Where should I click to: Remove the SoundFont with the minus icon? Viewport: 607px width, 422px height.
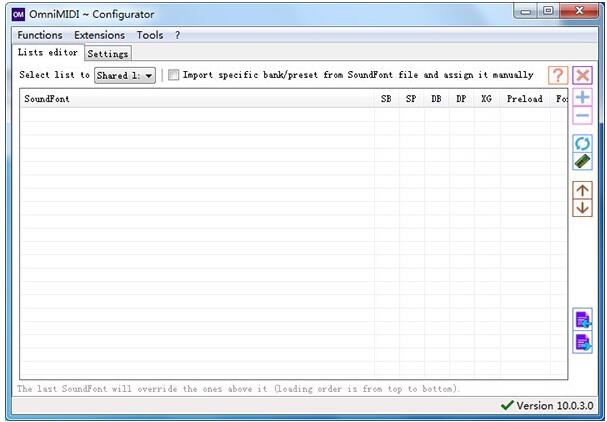[x=582, y=115]
